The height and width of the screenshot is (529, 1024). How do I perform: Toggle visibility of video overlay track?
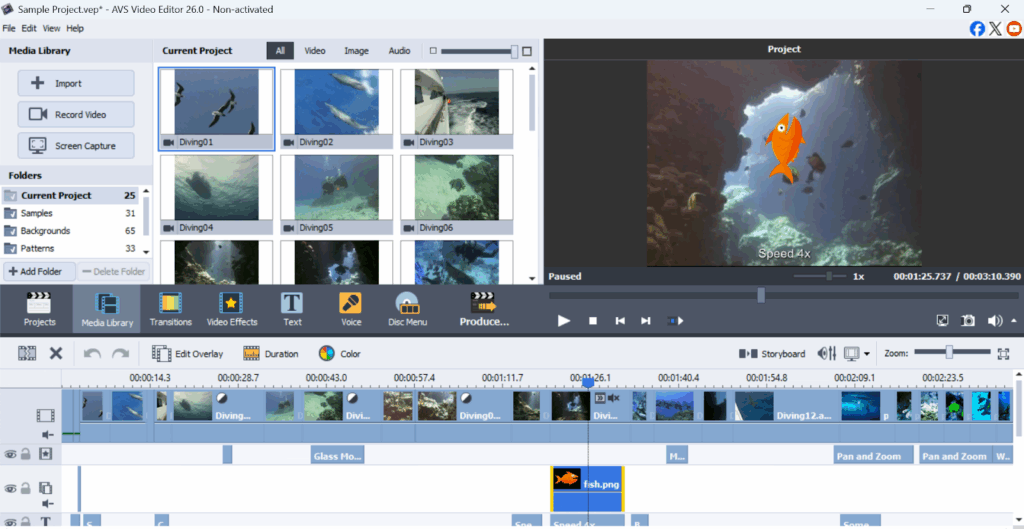10,488
